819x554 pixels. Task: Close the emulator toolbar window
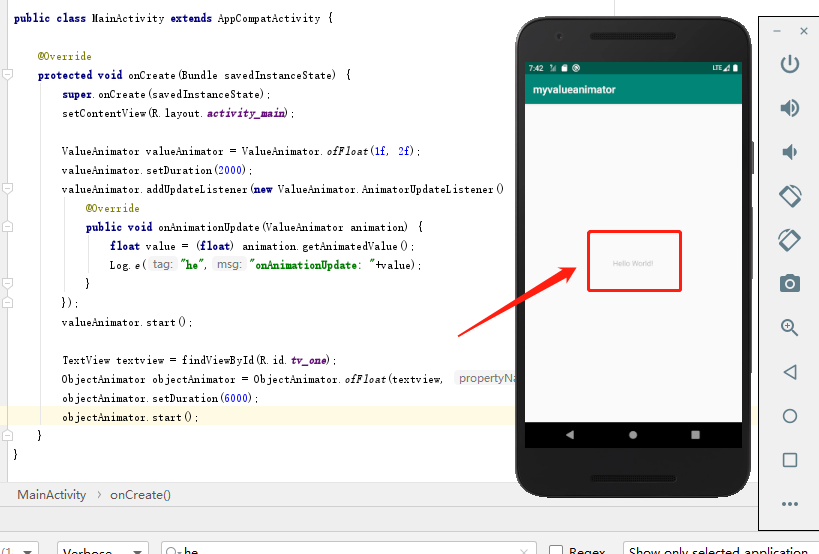click(x=803, y=31)
